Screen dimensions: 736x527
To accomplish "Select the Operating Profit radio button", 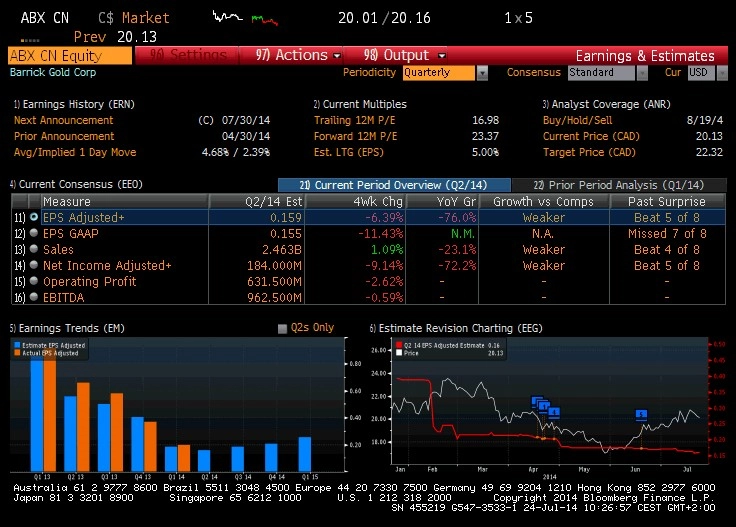I will [x=34, y=281].
